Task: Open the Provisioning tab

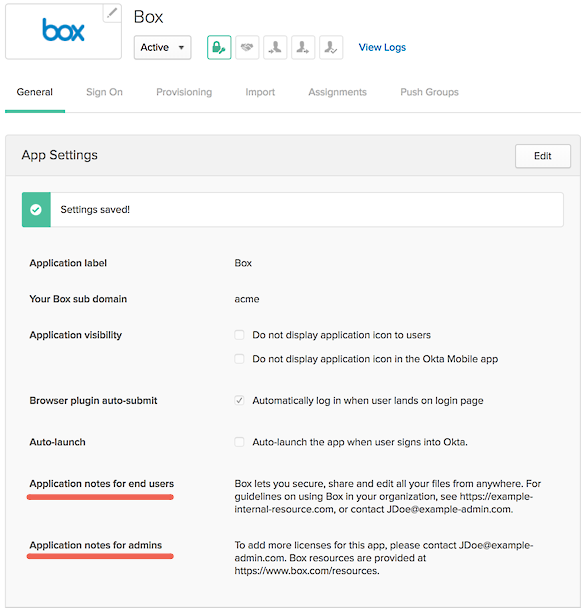Action: pyautogui.click(x=184, y=92)
